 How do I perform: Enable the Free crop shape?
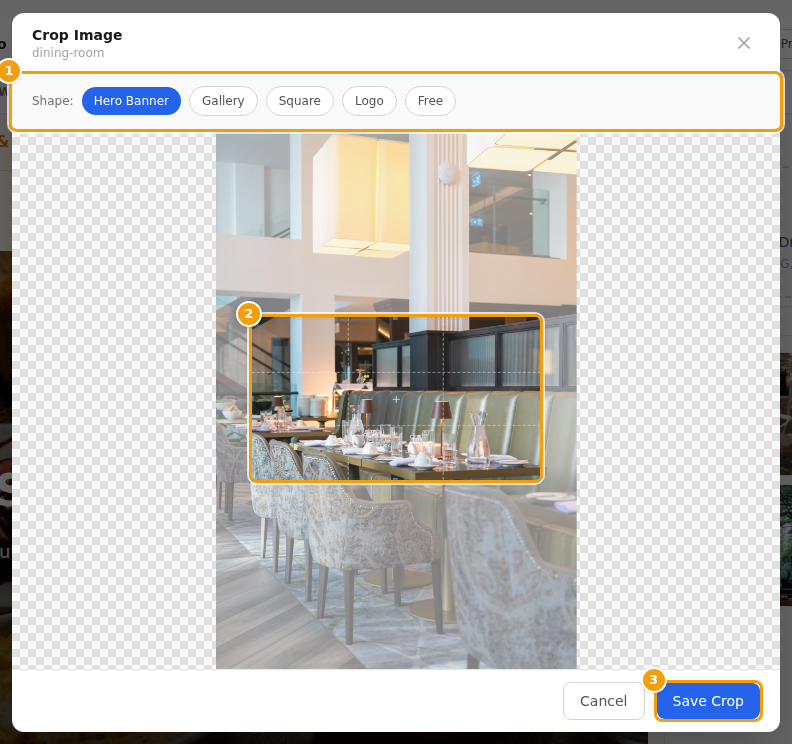[x=430, y=101]
